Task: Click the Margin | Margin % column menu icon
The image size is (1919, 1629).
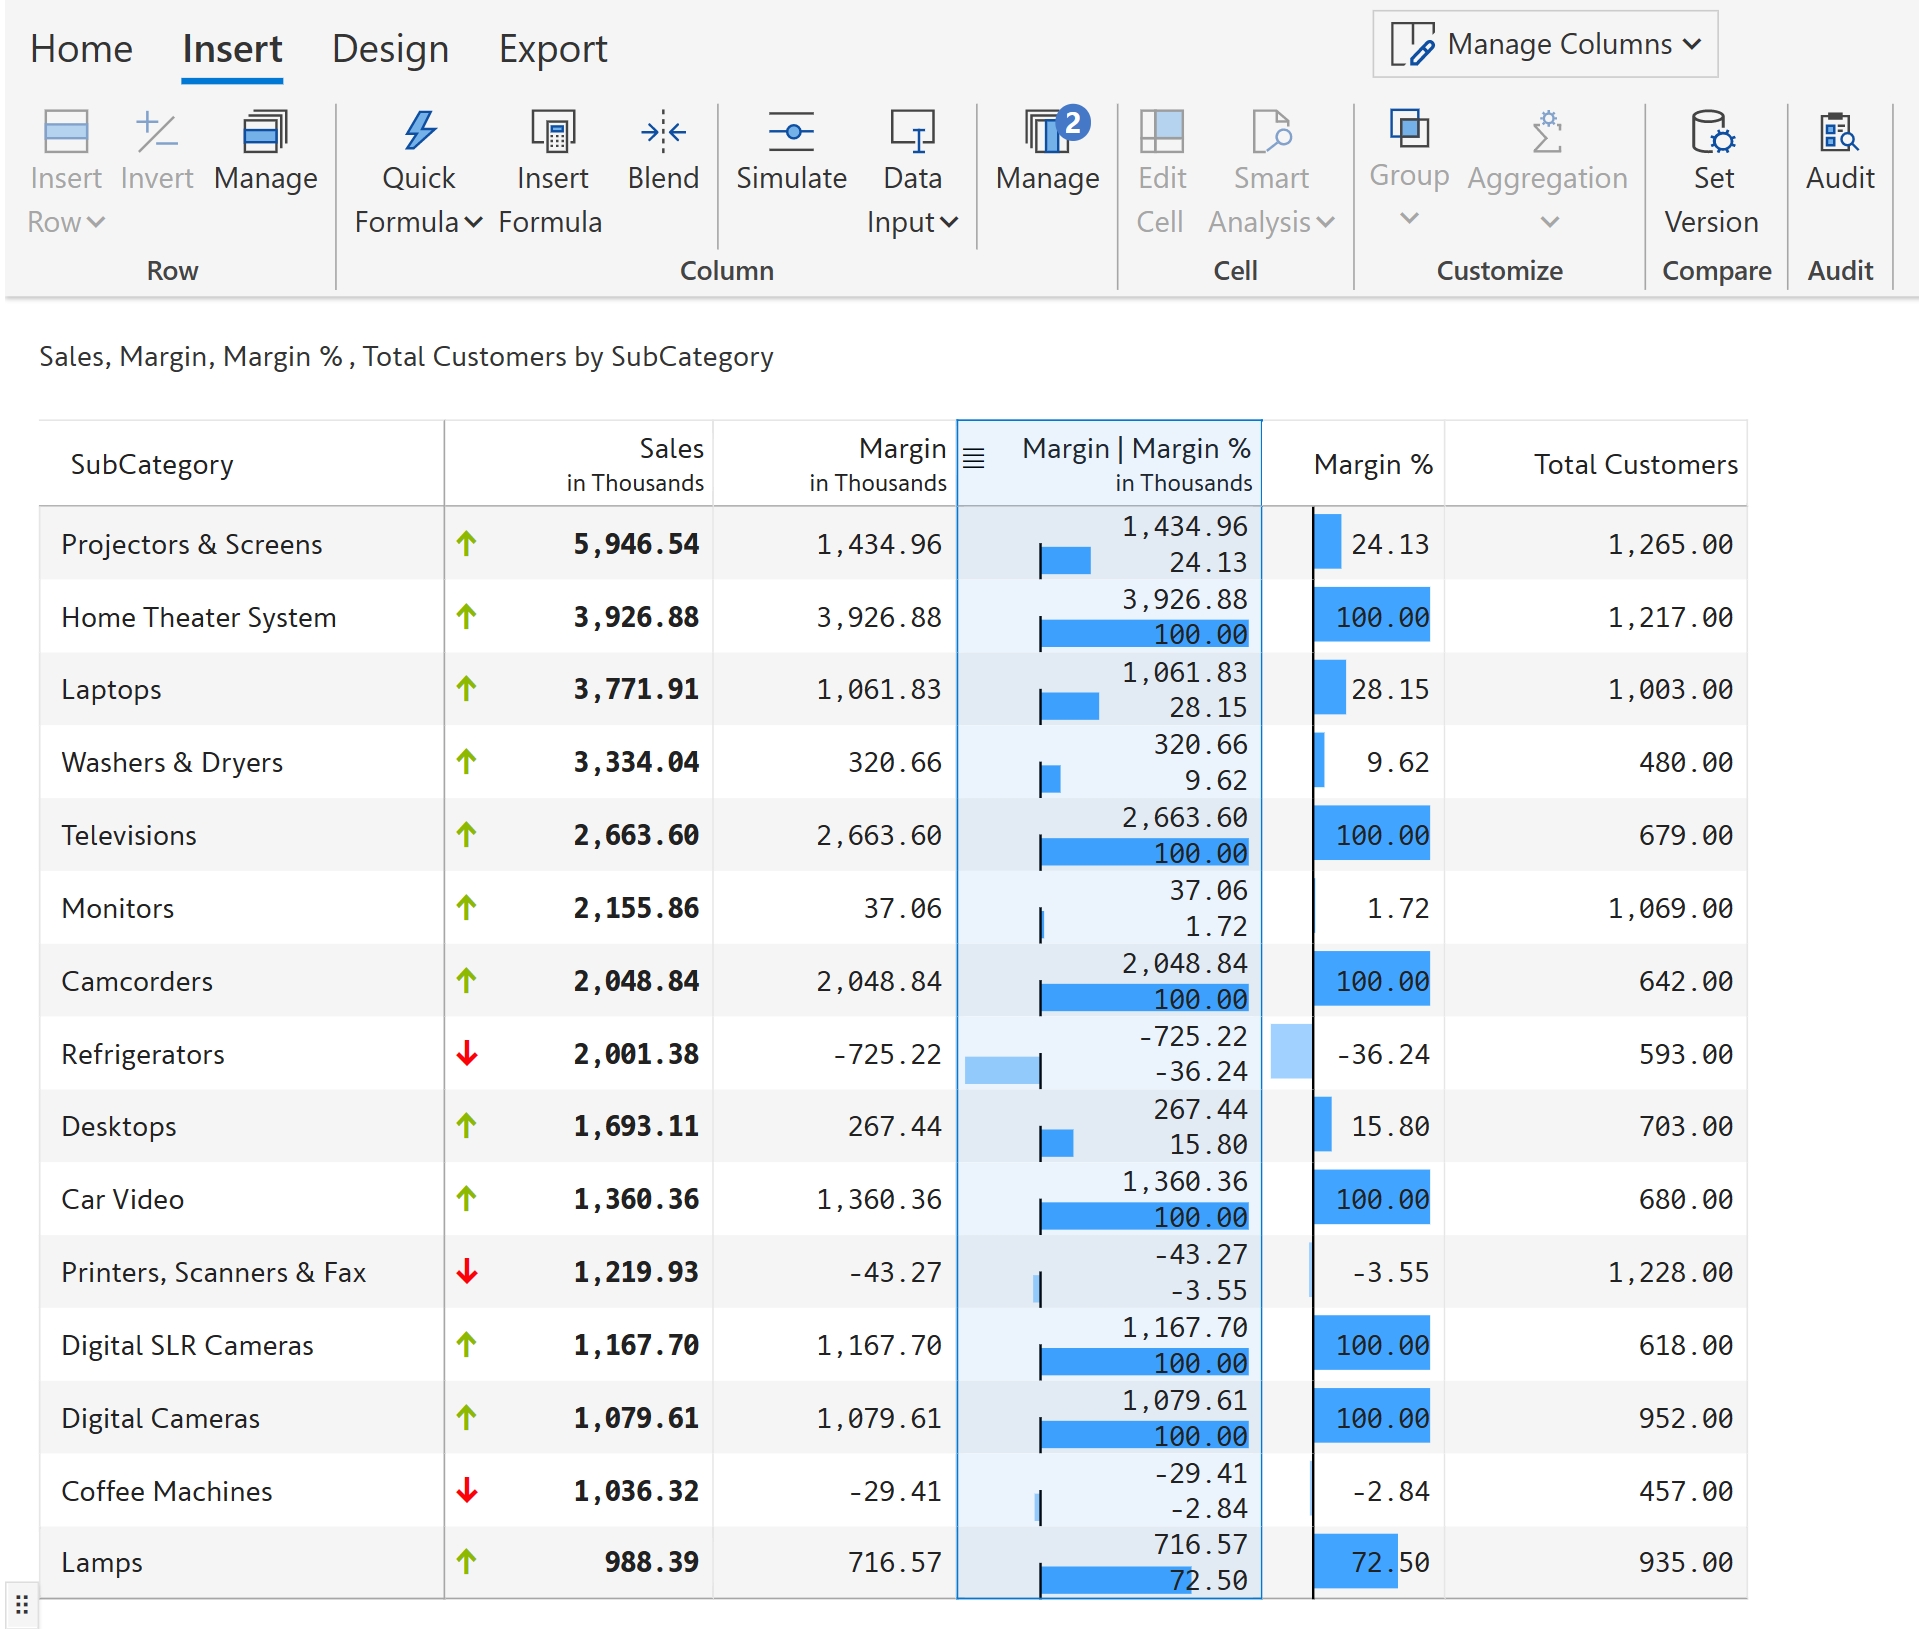Action: [974, 458]
